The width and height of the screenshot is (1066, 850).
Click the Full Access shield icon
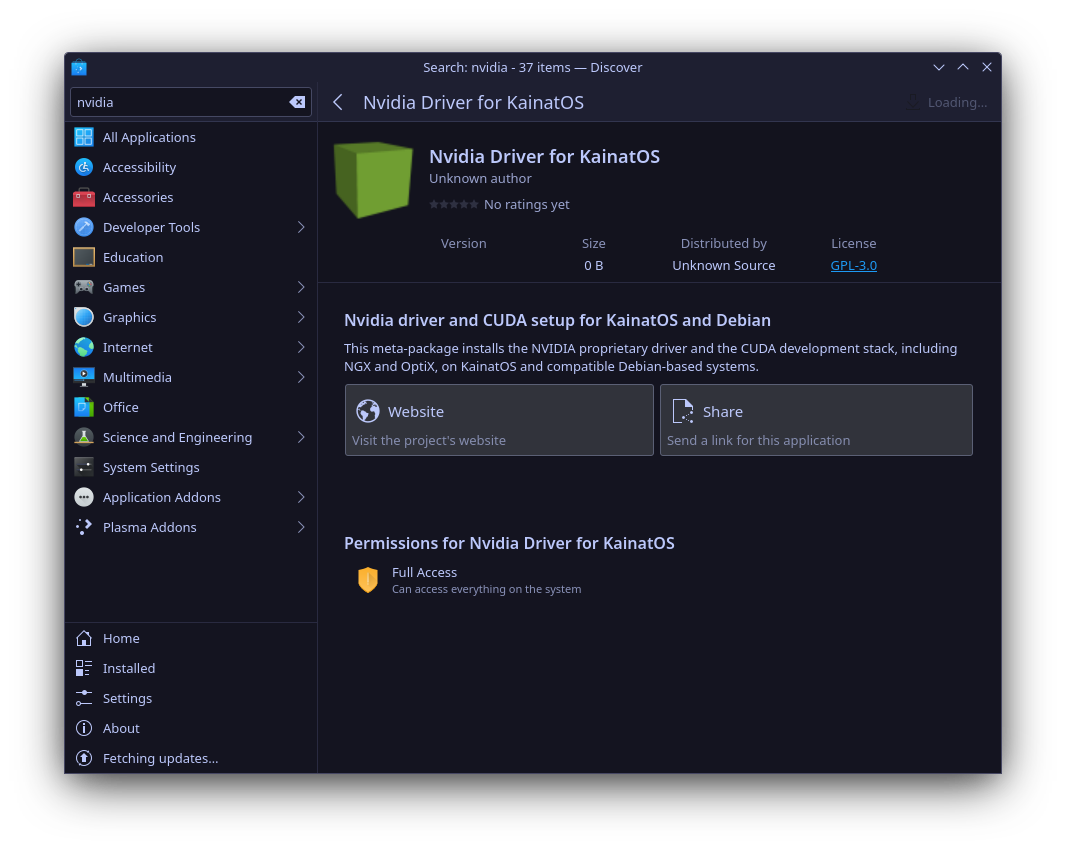368,580
